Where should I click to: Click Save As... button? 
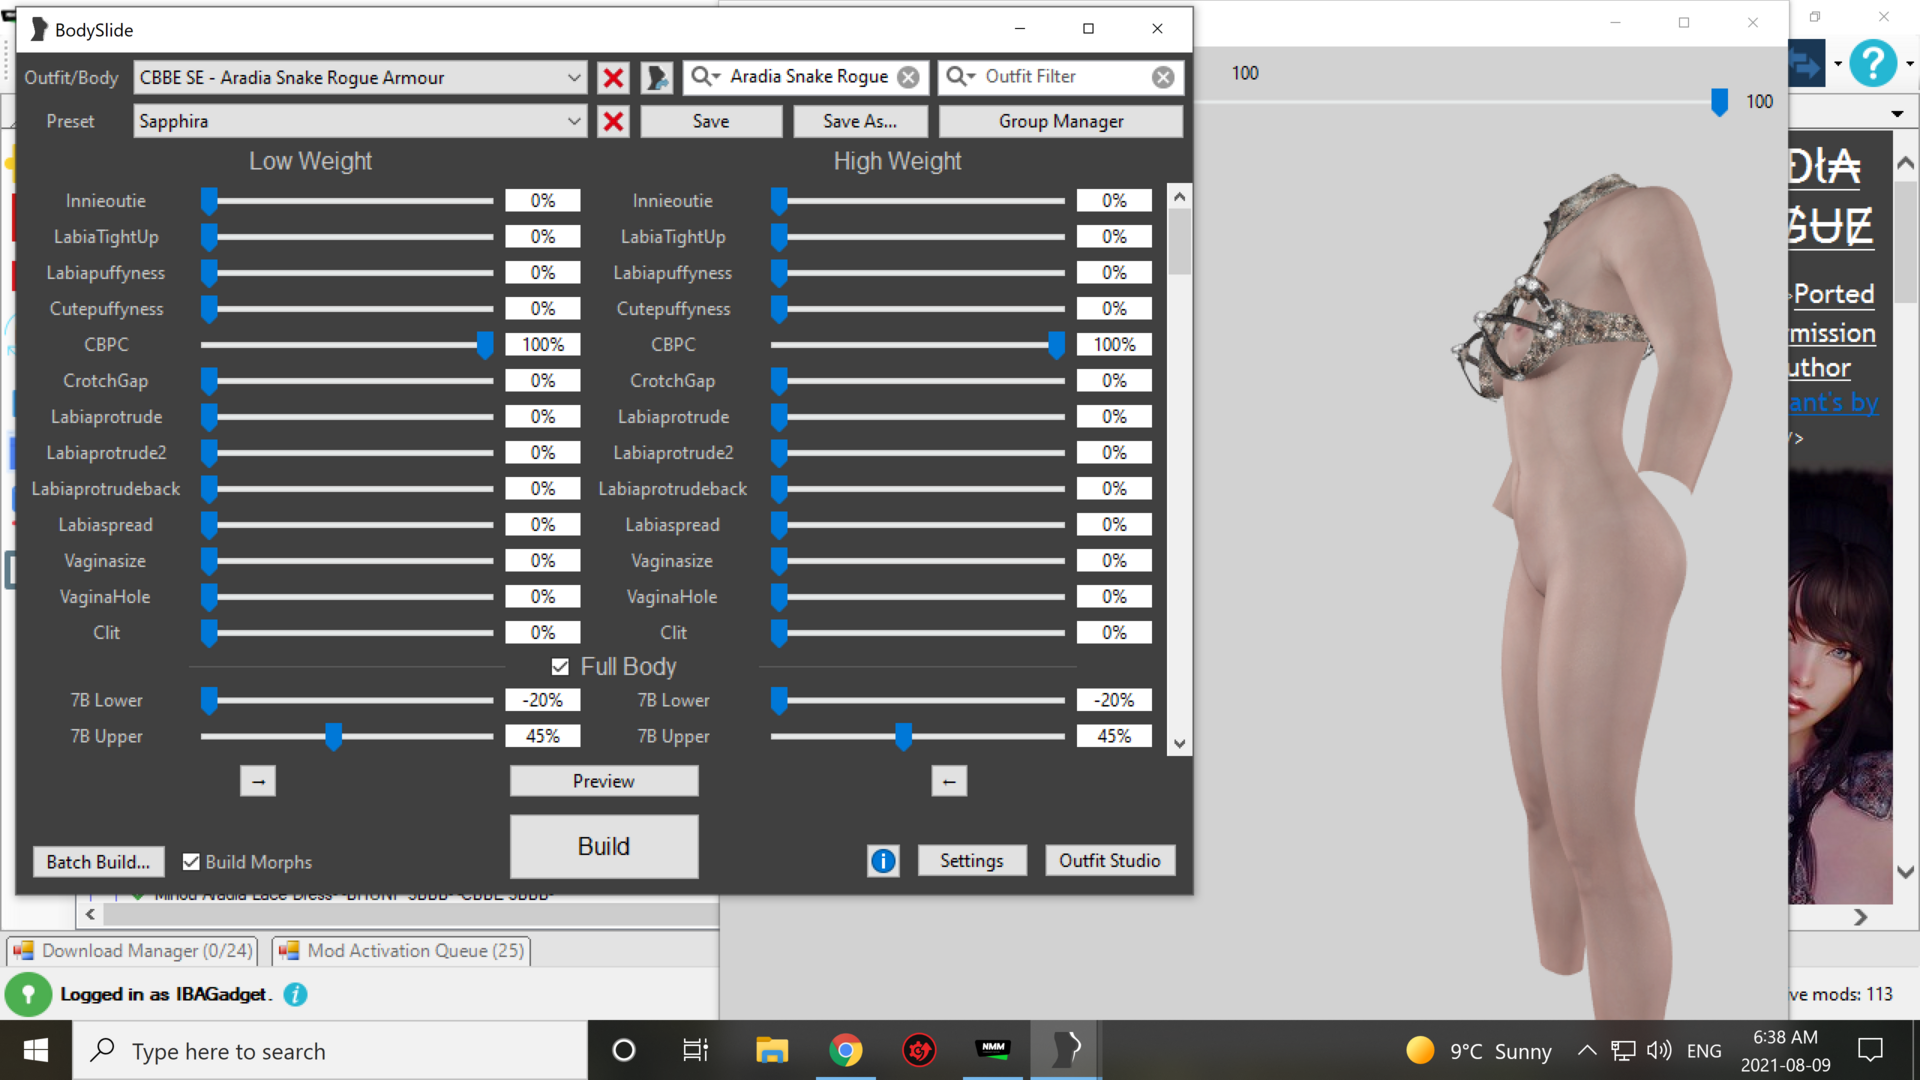tap(860, 121)
